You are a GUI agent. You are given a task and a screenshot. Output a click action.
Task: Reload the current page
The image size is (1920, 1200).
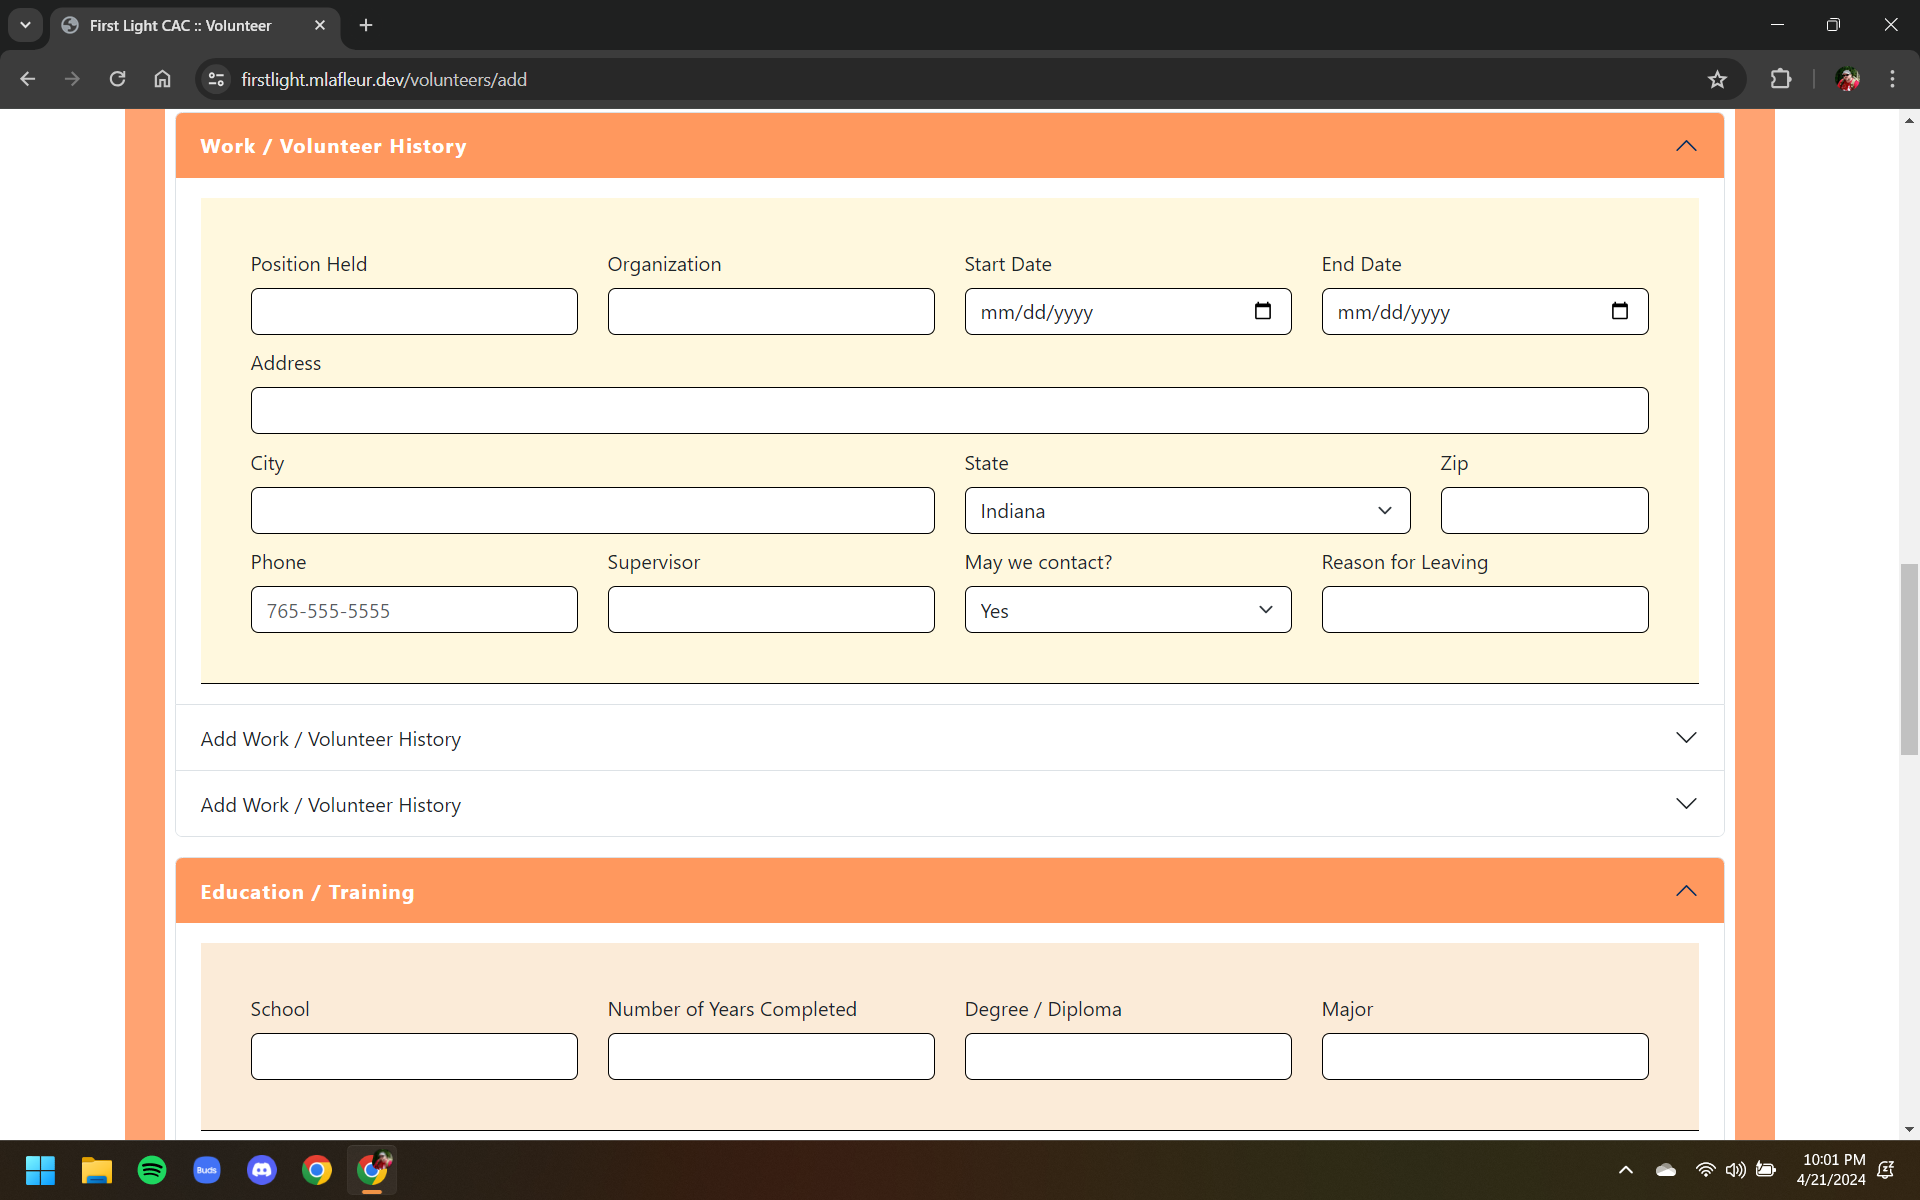click(x=117, y=79)
